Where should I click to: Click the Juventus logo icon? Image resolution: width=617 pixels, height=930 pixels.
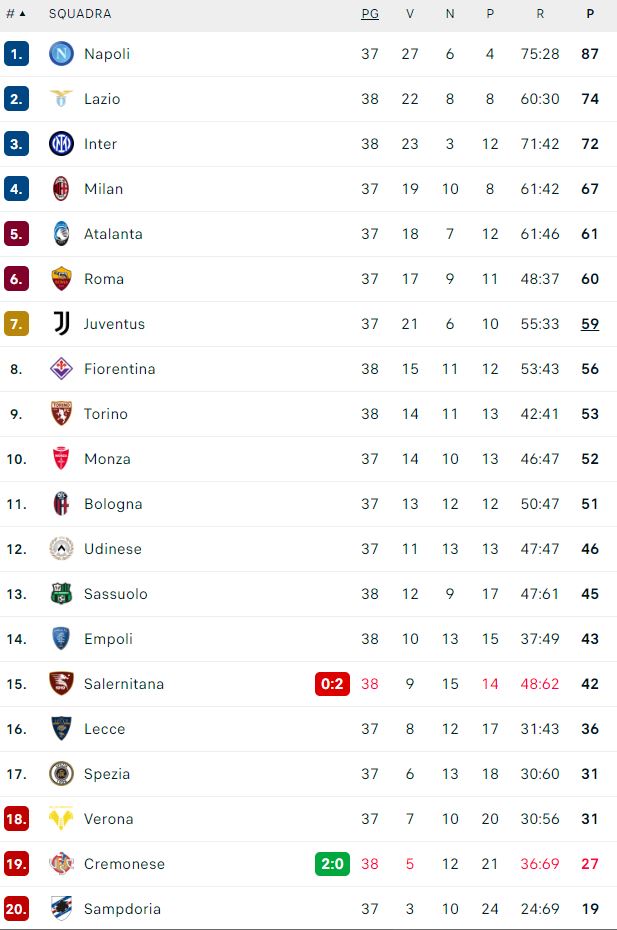coord(62,324)
